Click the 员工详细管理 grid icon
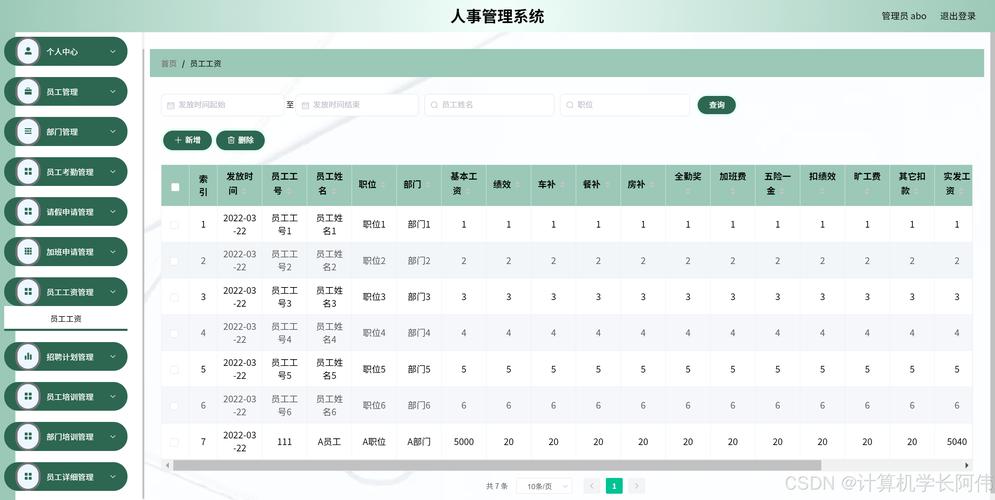The width and height of the screenshot is (995, 500). click(28, 477)
